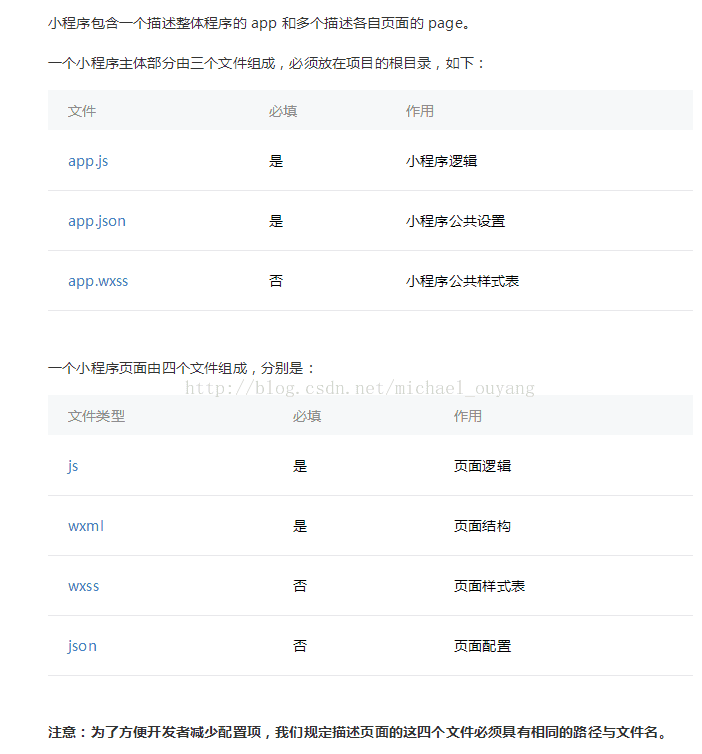The width and height of the screenshot is (702, 754).
Task: Click the bold note starting '注意：为了方便开发者'
Action: tap(358, 732)
